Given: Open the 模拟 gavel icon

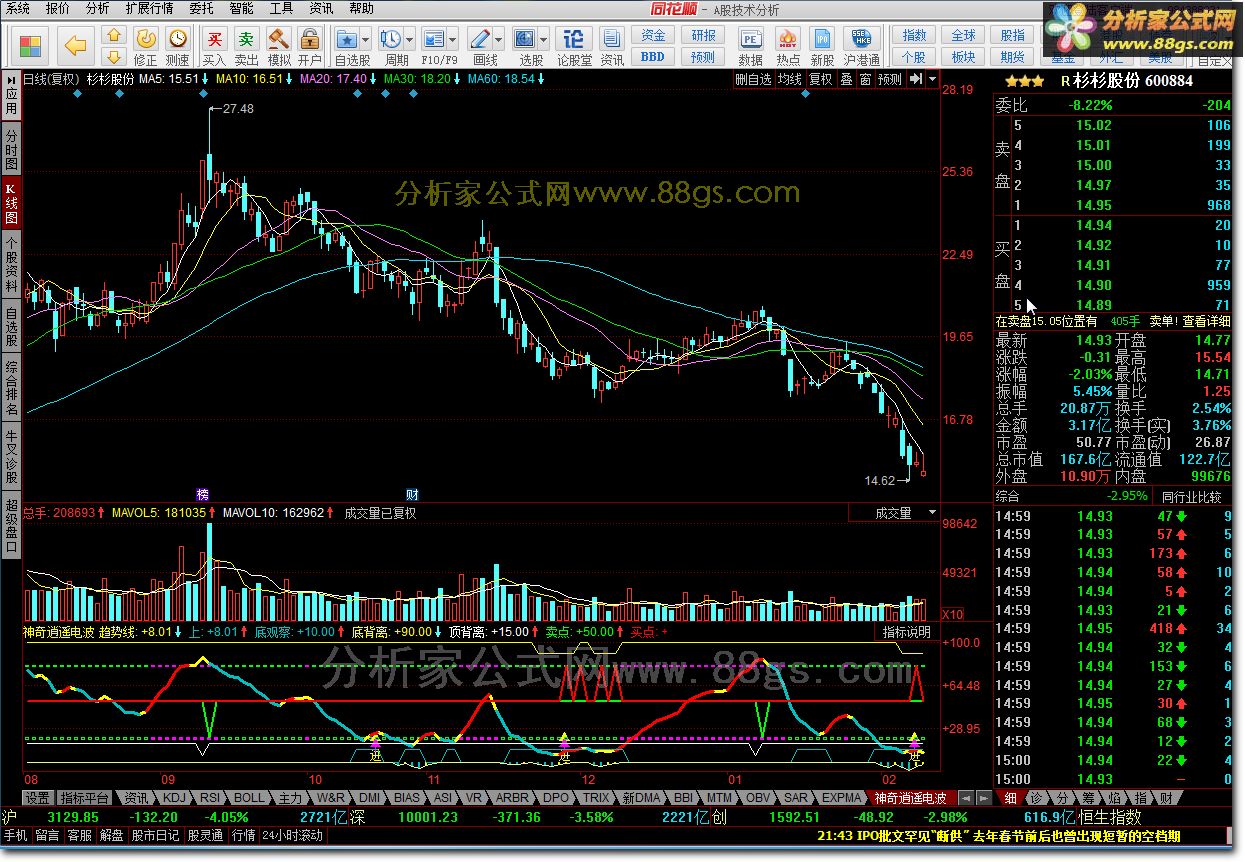Looking at the screenshot, I should tap(279, 39).
